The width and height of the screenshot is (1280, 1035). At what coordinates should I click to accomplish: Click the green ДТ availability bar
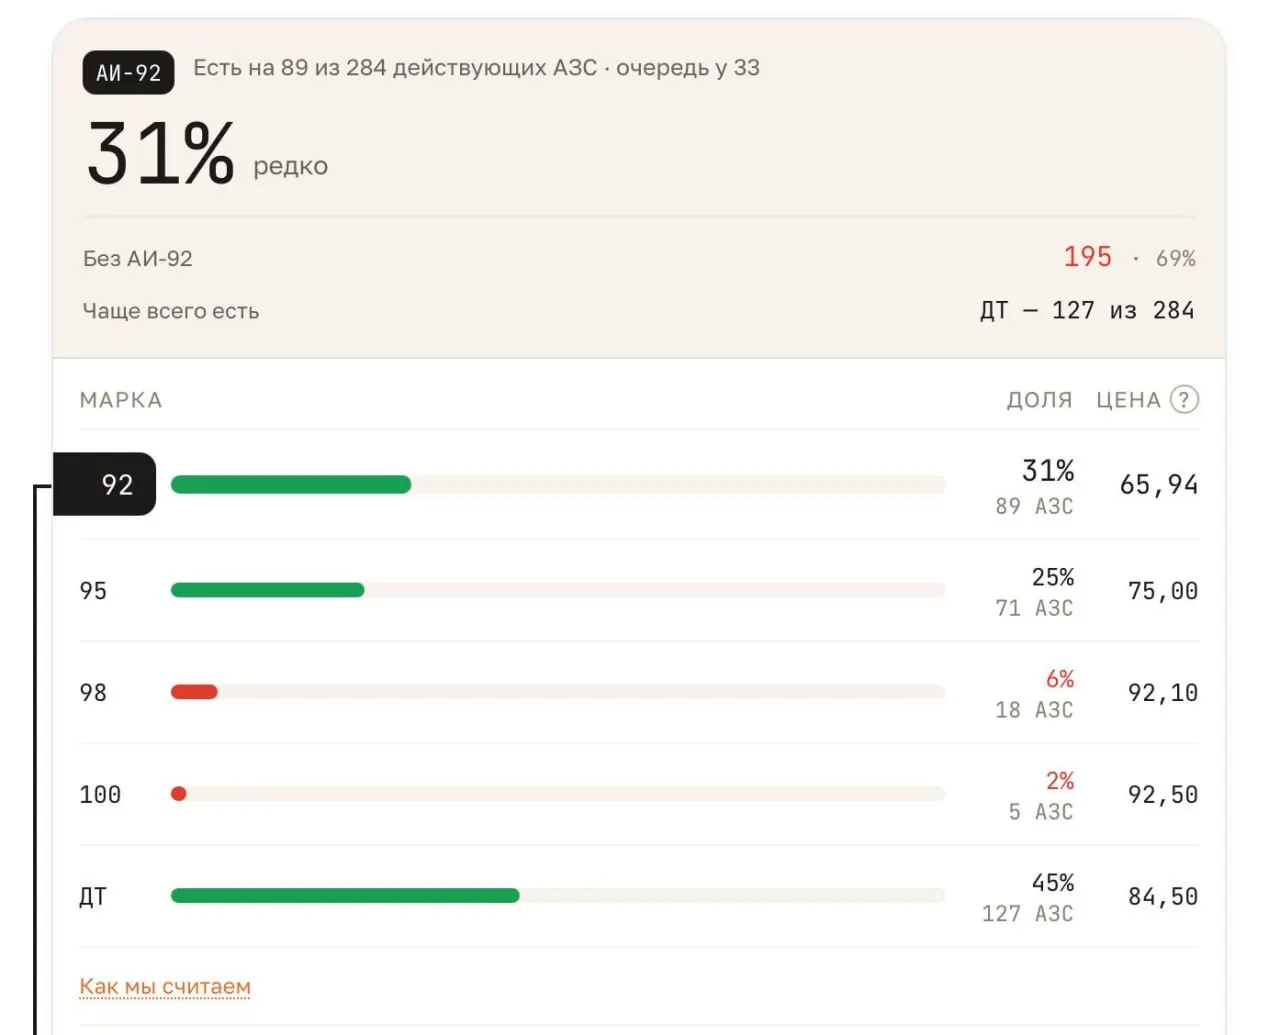click(x=345, y=896)
